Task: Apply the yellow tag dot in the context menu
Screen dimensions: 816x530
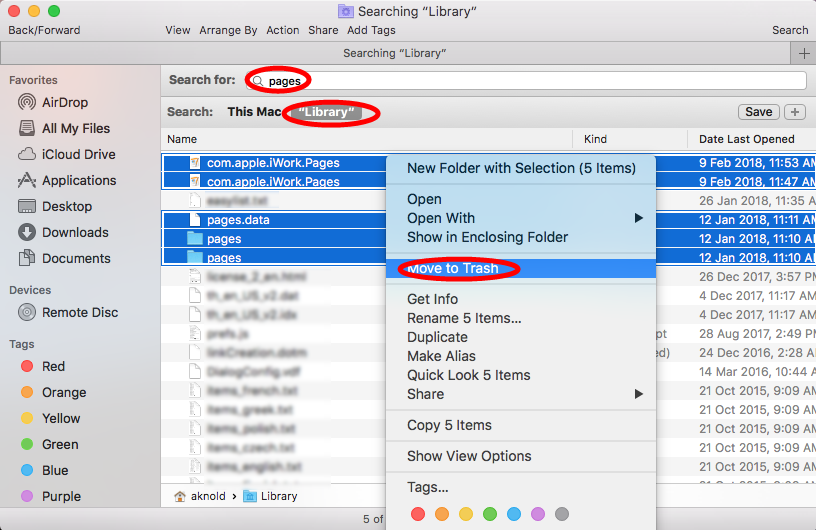Action: point(466,514)
